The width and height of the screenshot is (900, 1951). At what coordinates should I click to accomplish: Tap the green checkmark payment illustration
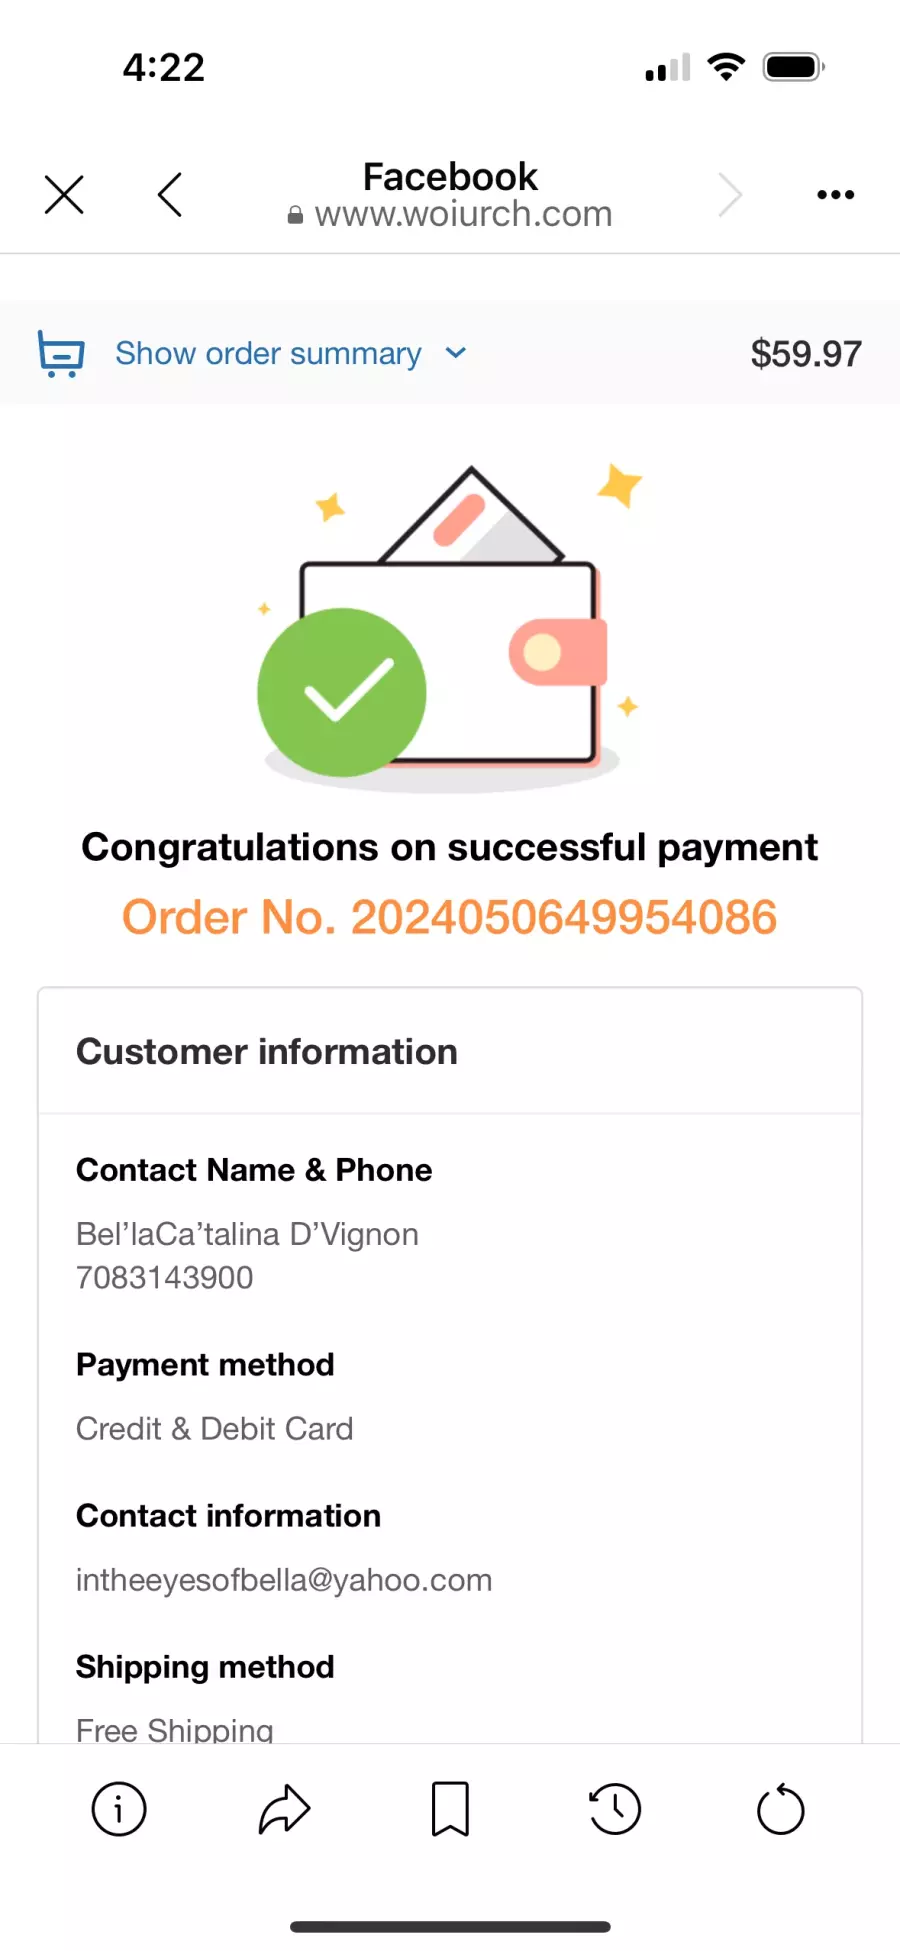pos(342,692)
